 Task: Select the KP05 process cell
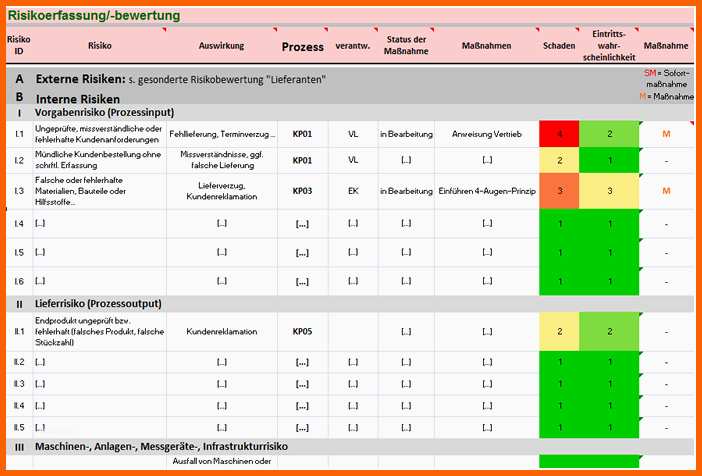pos(302,331)
